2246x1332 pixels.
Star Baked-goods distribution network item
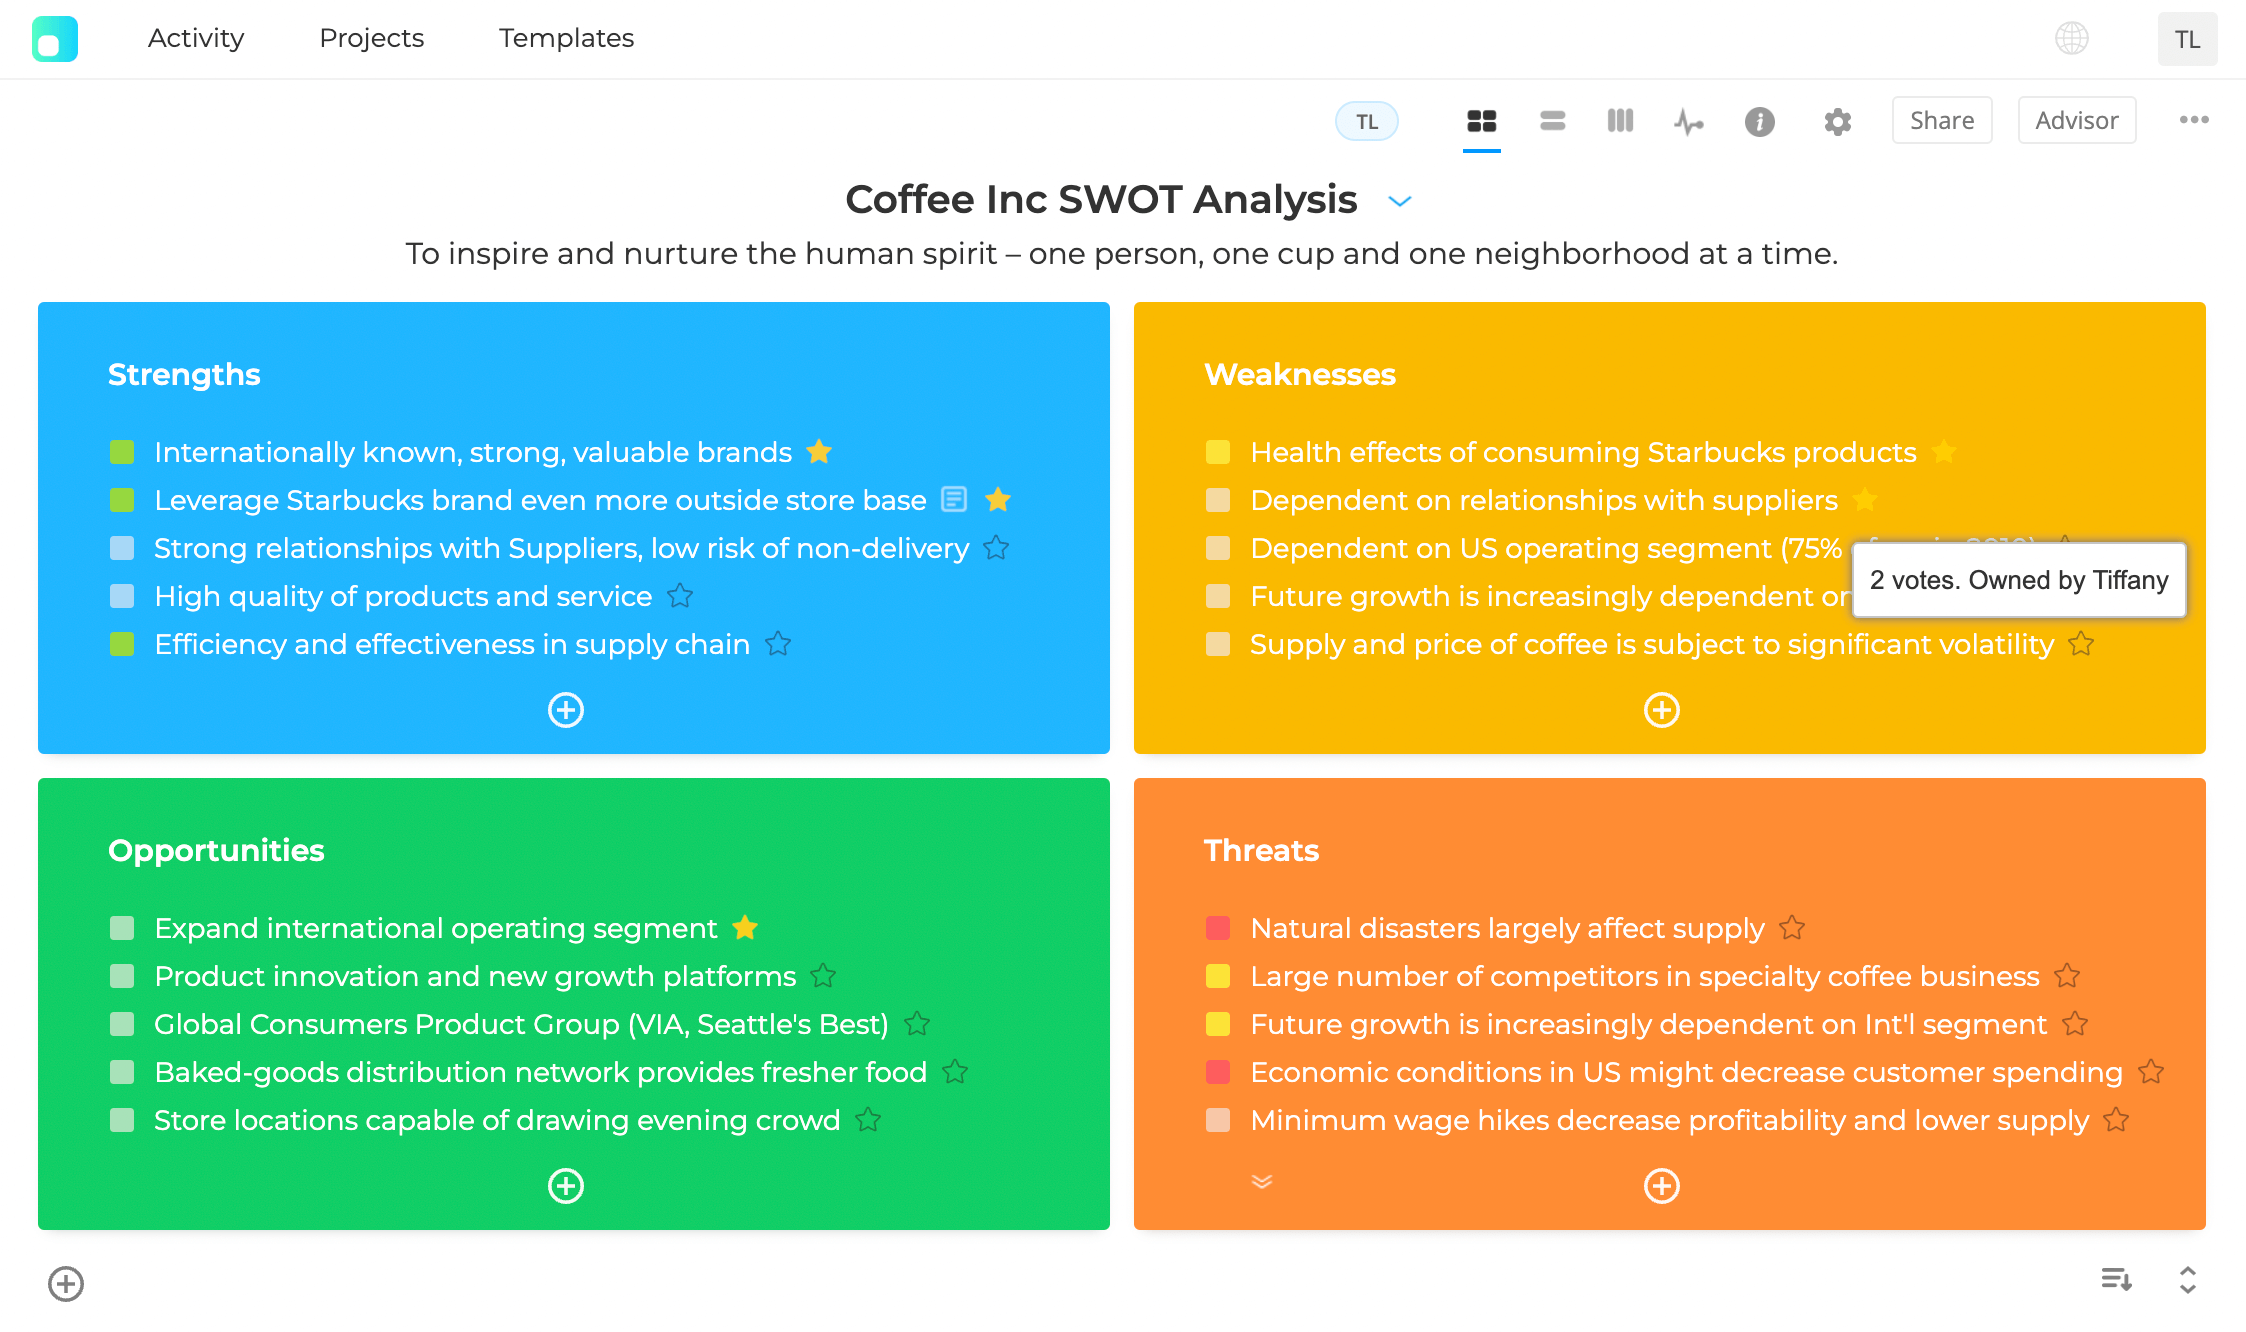click(x=955, y=1072)
